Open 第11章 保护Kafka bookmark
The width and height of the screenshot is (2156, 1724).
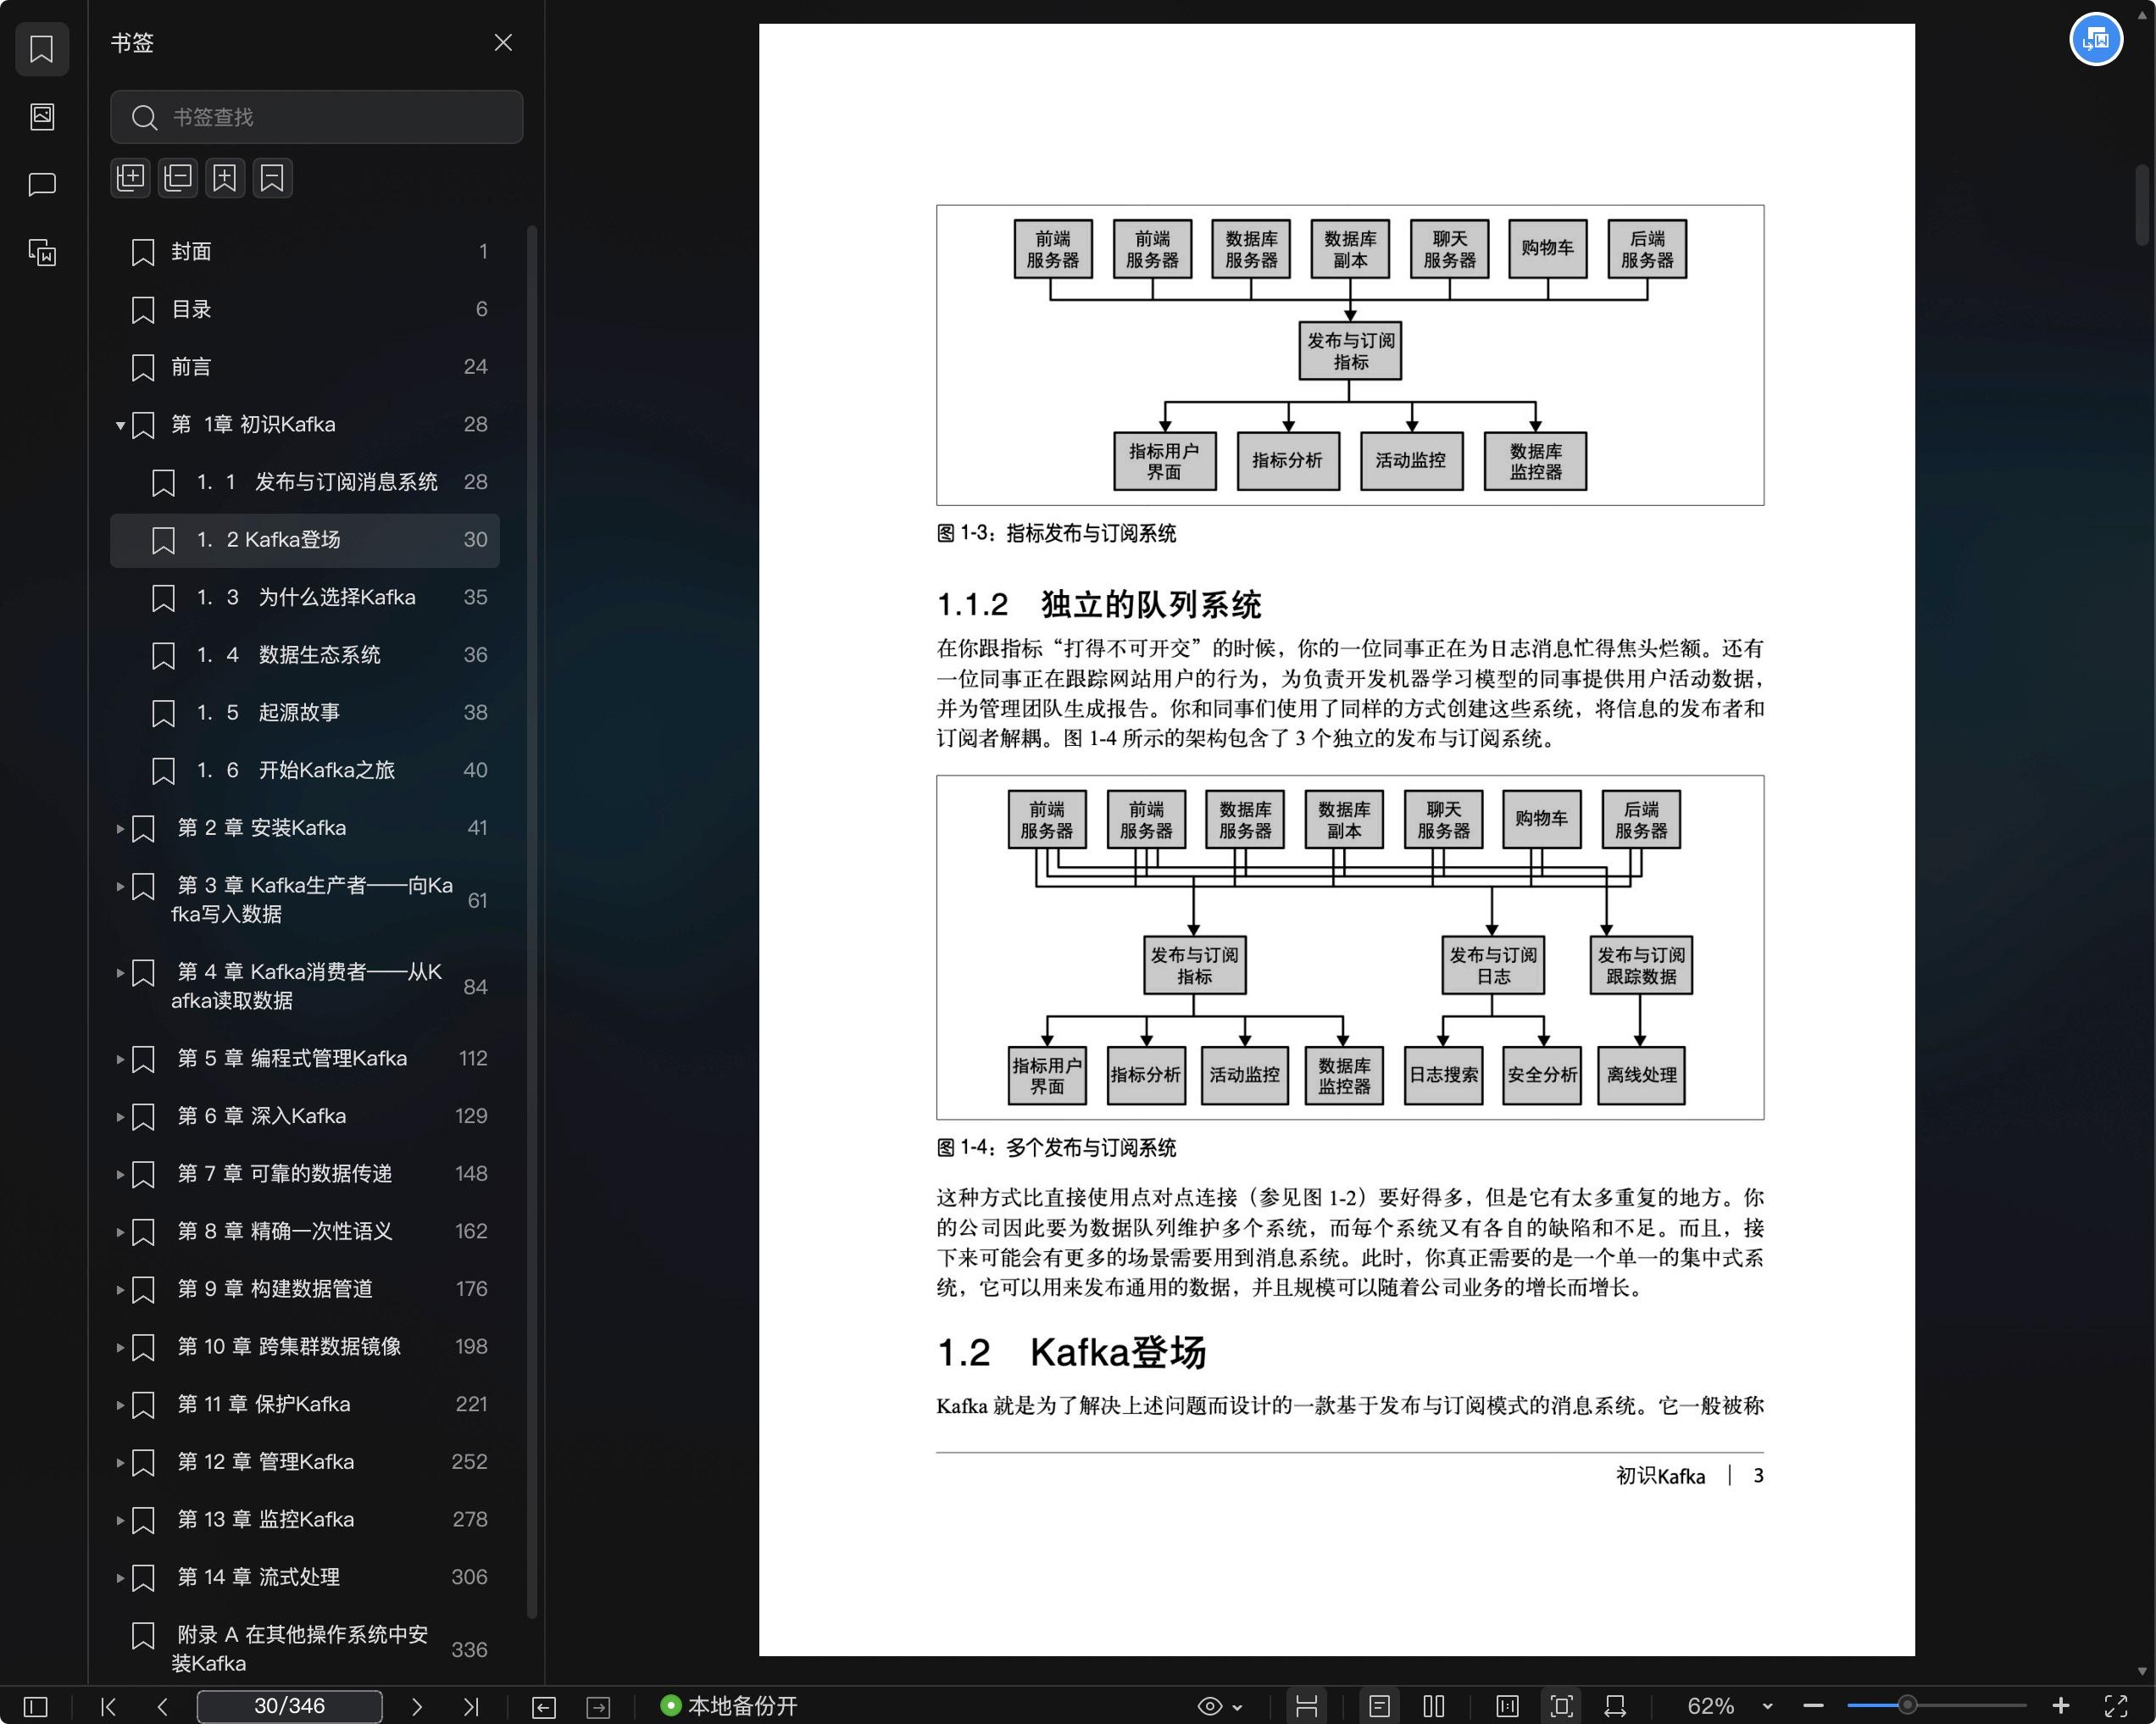click(x=305, y=1405)
